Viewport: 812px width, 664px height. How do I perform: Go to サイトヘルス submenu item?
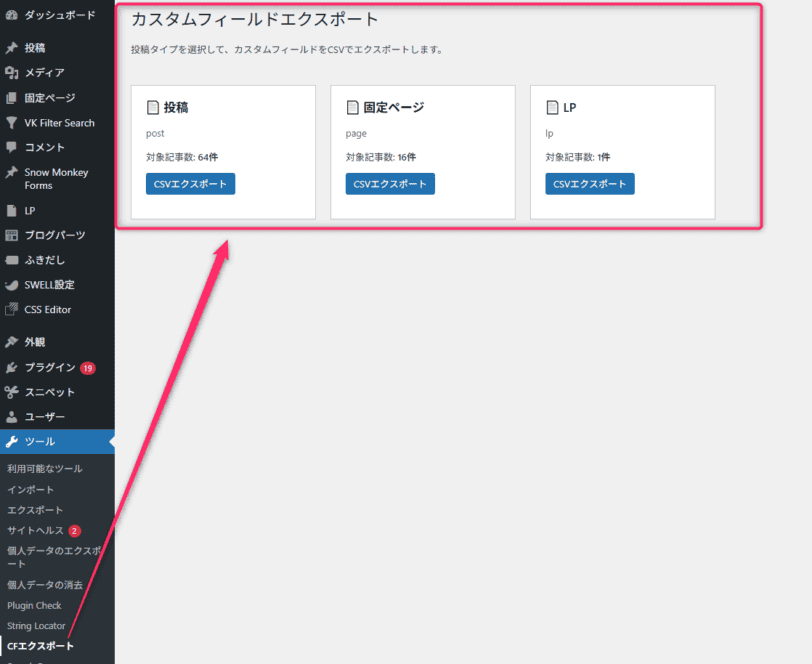click(35, 530)
